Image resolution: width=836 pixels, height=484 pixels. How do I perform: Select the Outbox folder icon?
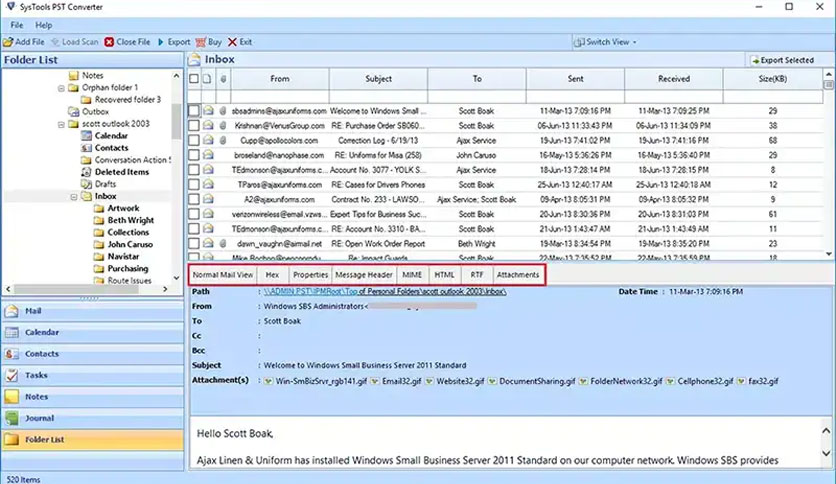74,111
